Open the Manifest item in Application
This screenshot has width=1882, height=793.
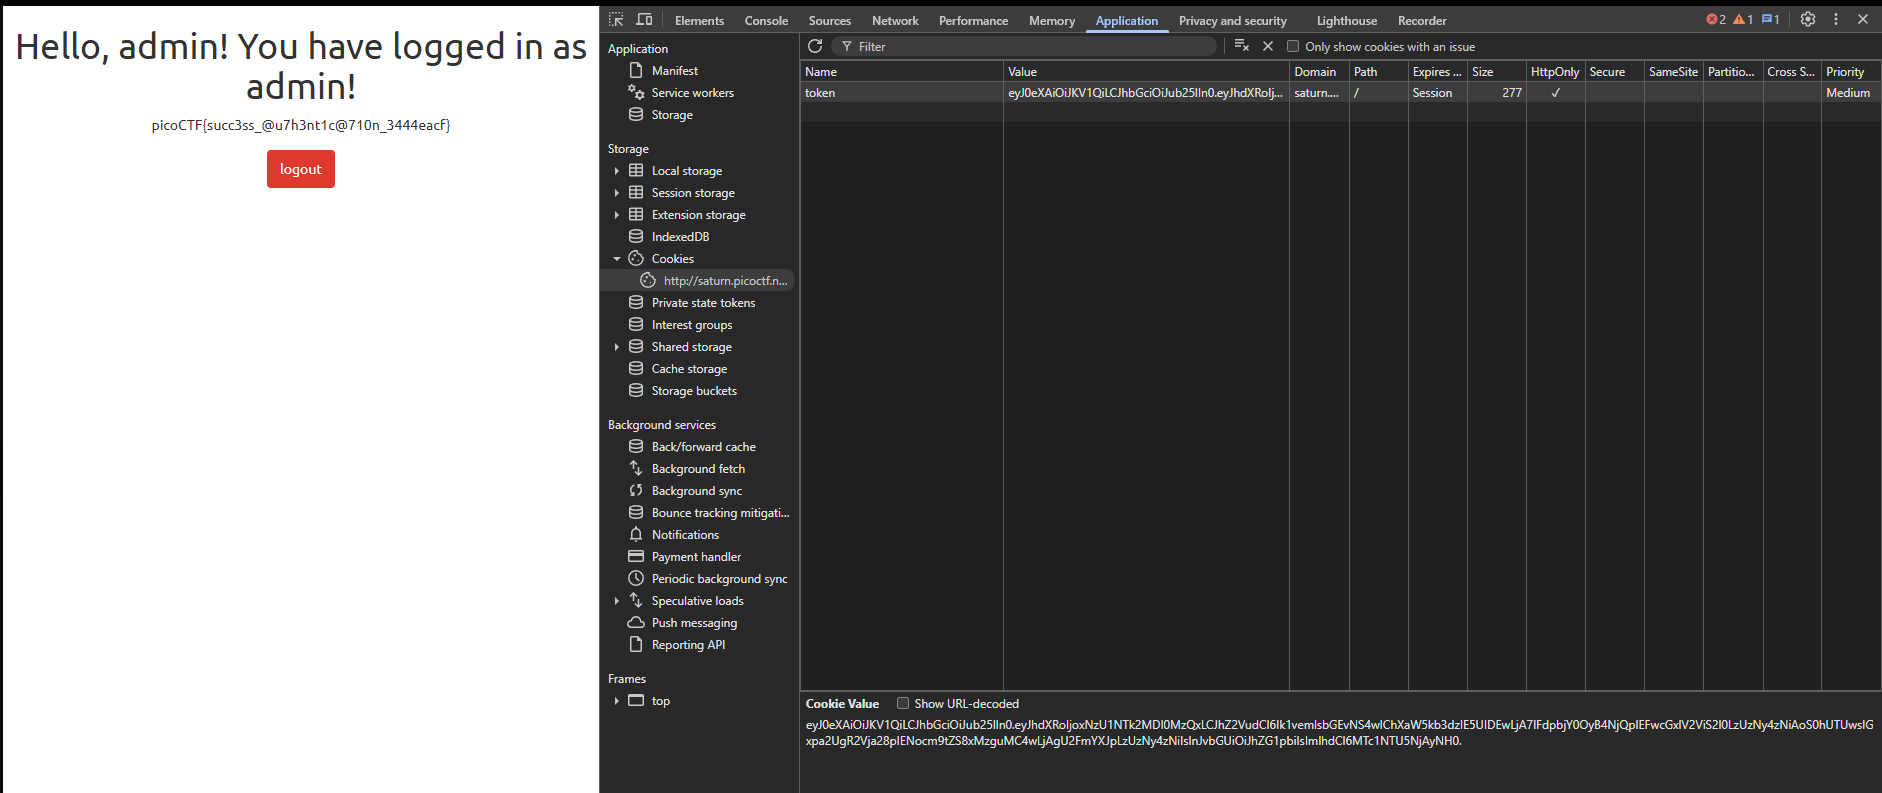click(x=674, y=71)
